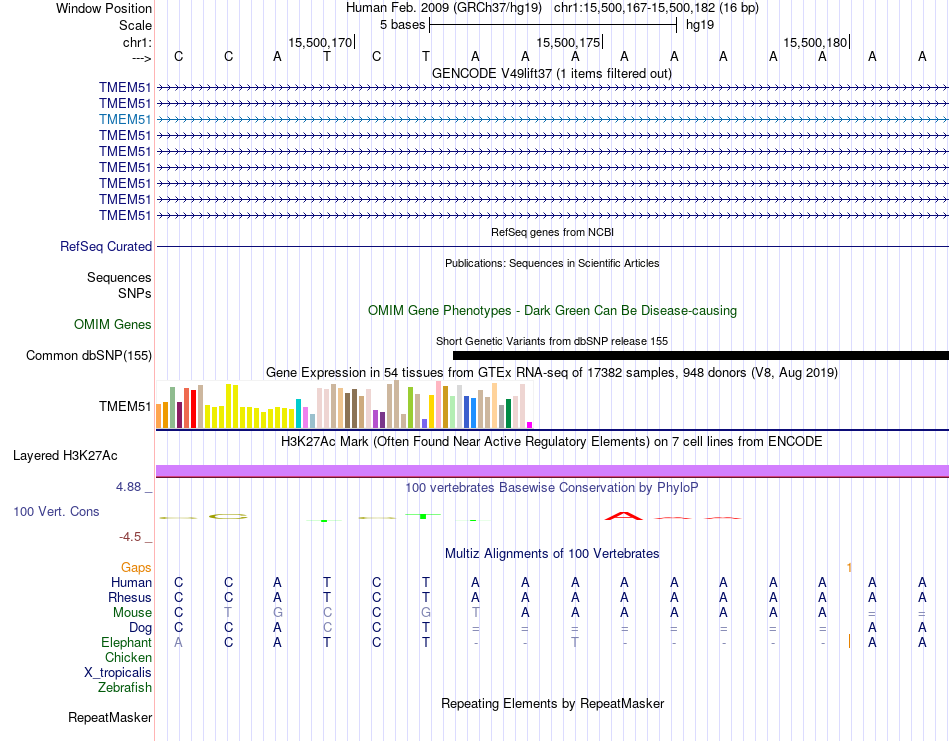
Task: Click the 5 bases scale bar
Action: (x=553, y=25)
